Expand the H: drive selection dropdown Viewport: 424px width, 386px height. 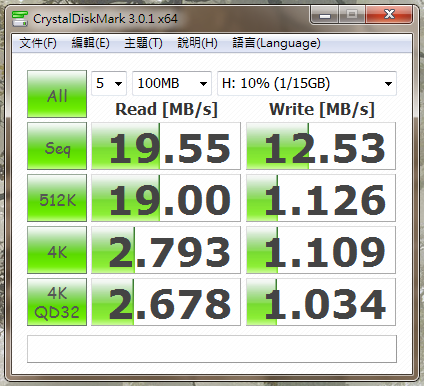pos(307,83)
